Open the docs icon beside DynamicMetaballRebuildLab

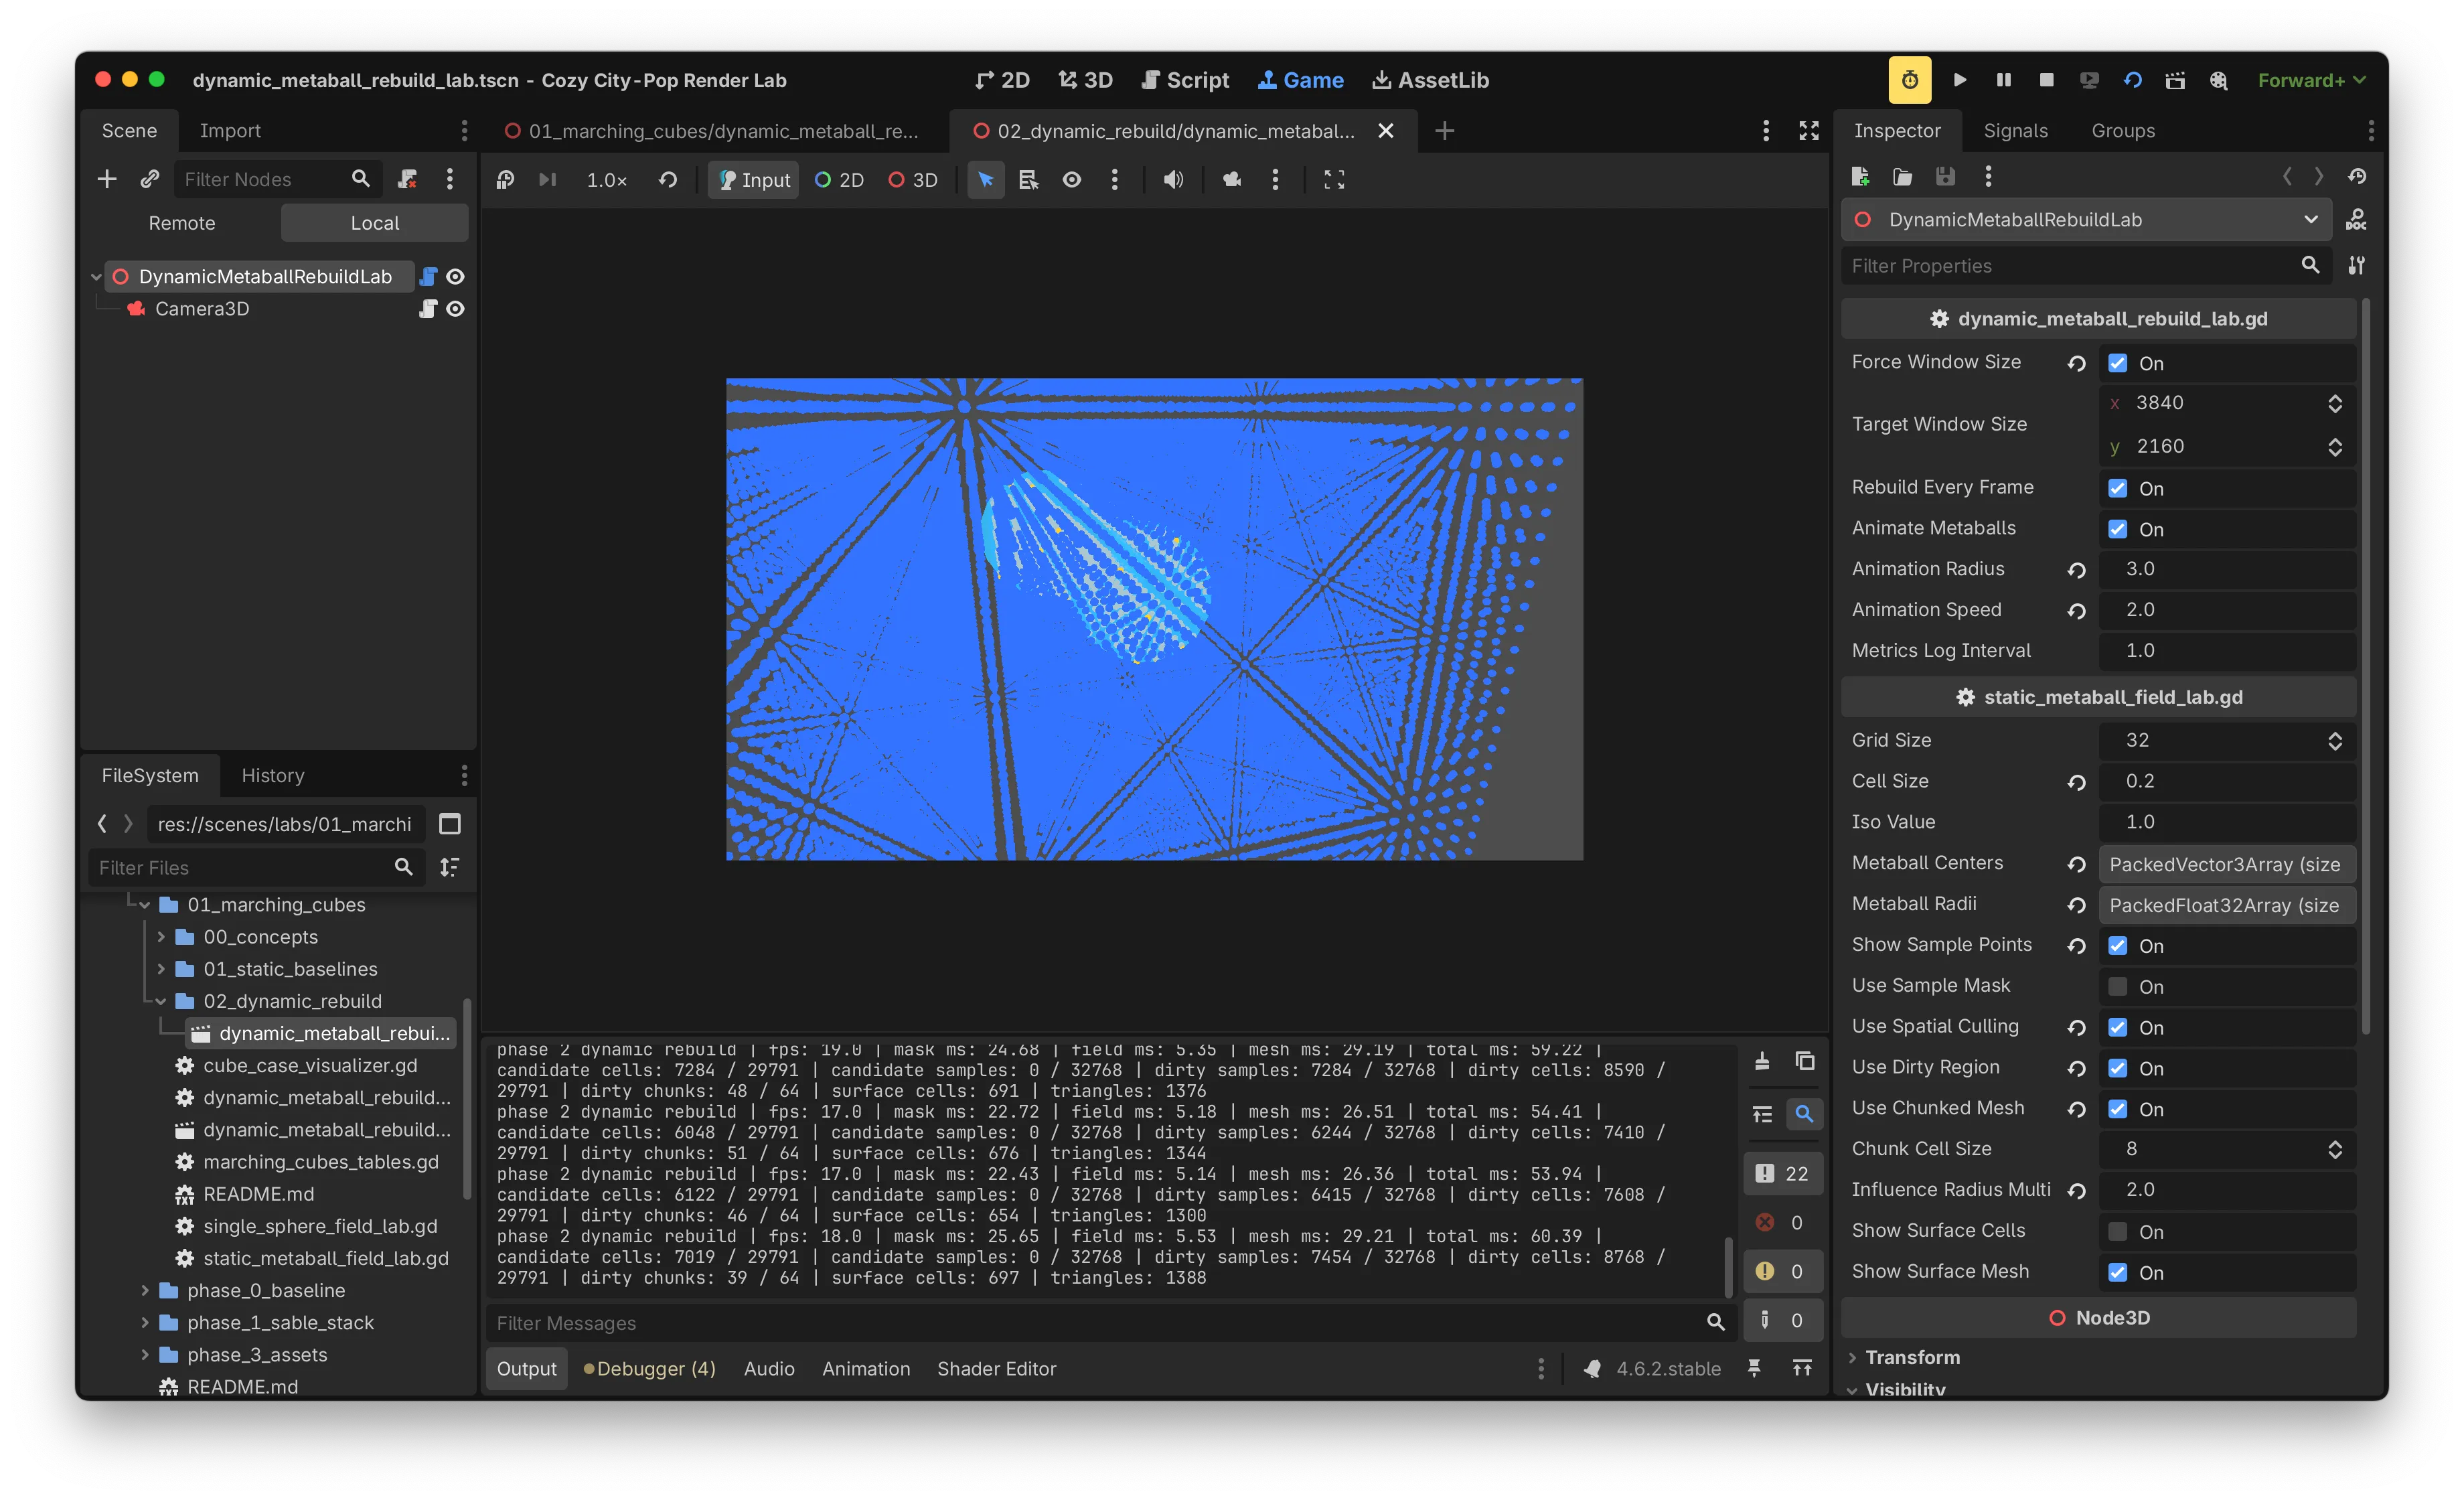coord(2356,220)
